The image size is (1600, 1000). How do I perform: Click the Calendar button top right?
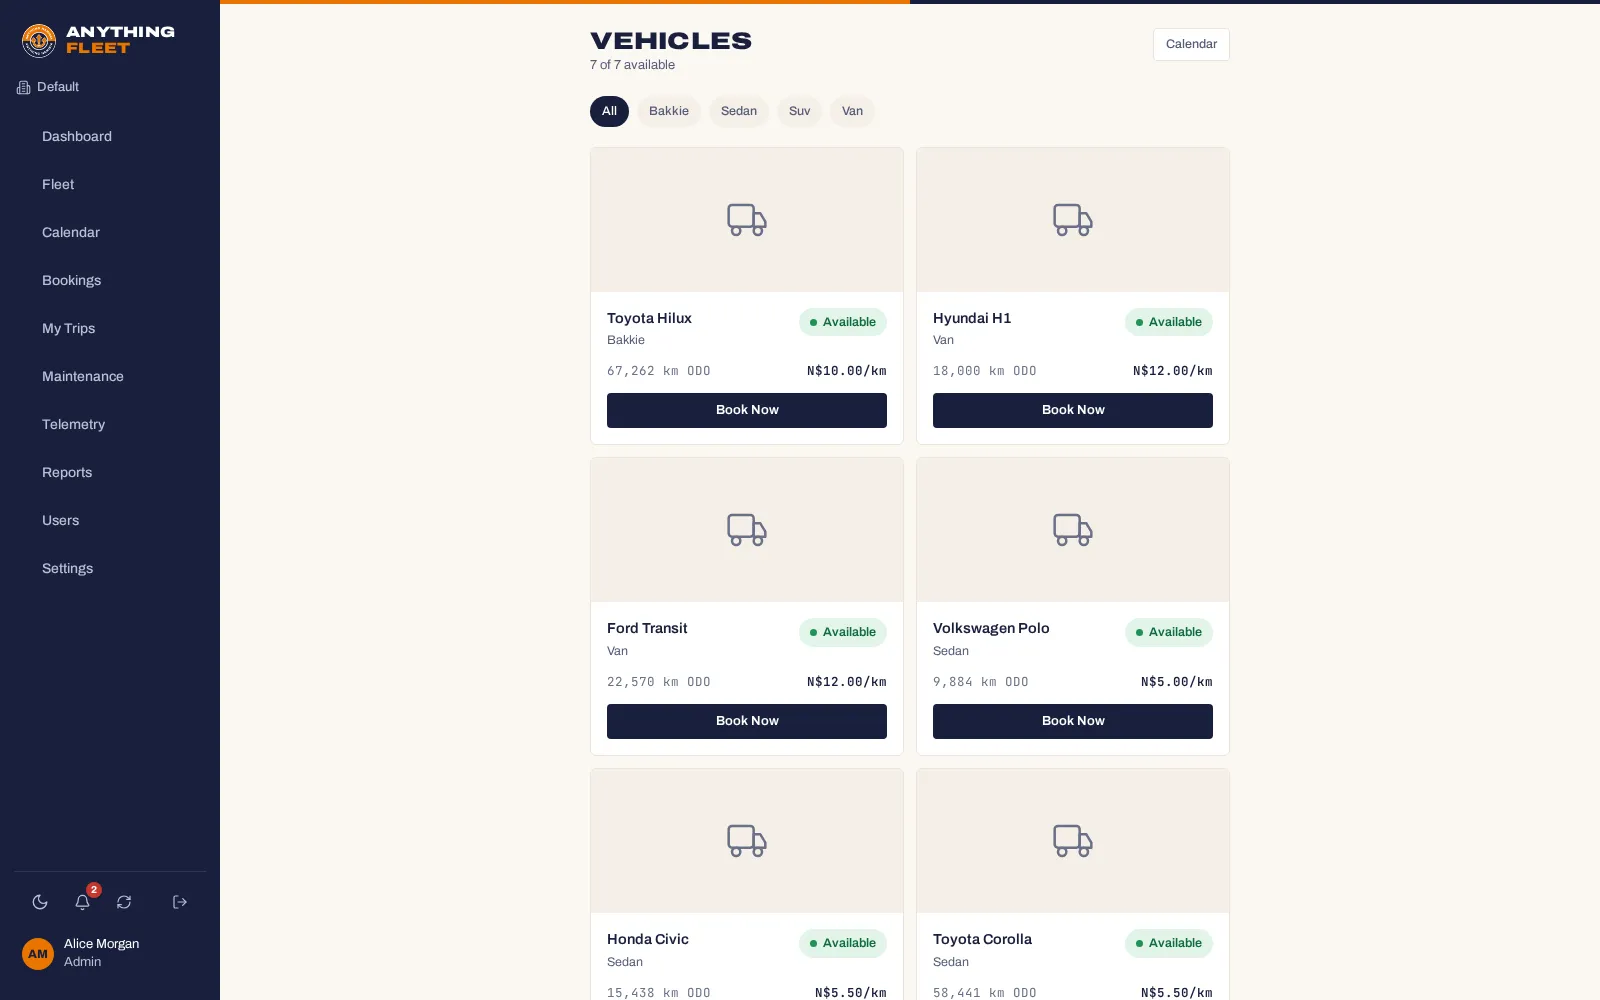click(1191, 44)
